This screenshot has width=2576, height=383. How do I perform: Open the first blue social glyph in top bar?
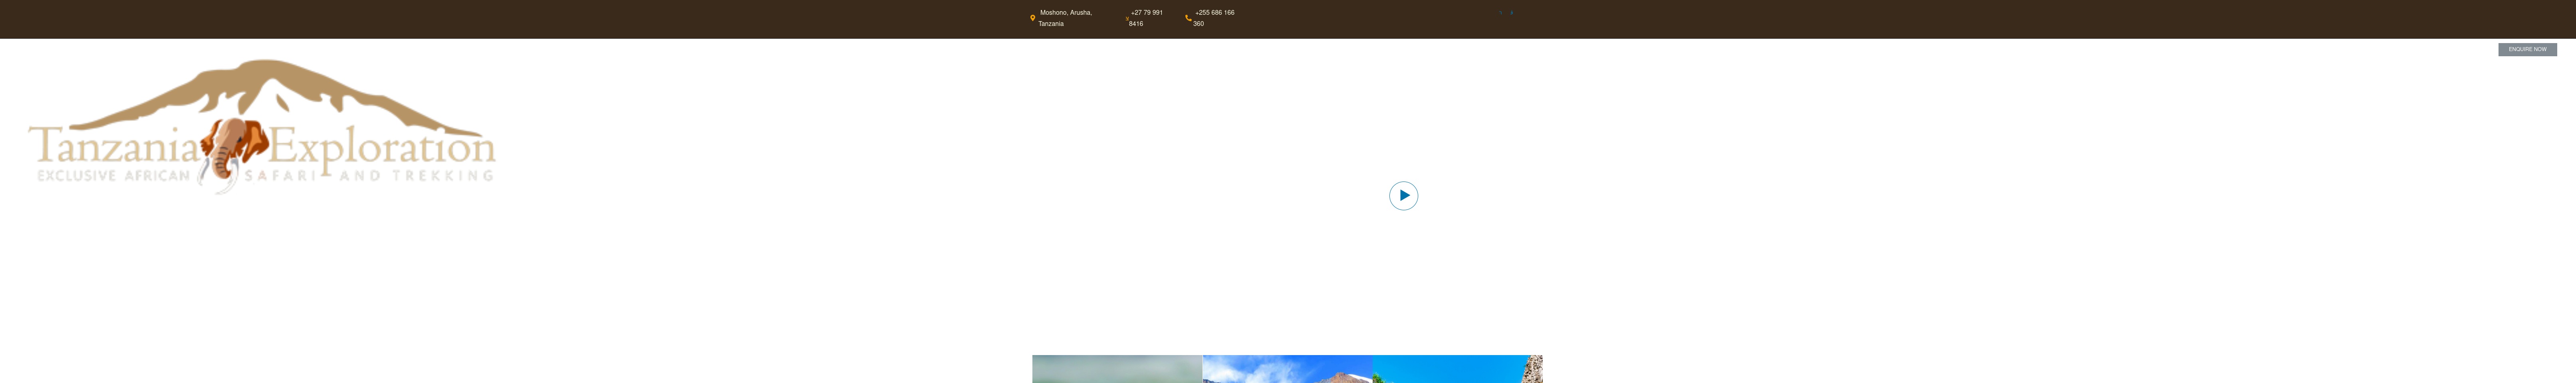[x=1500, y=13]
